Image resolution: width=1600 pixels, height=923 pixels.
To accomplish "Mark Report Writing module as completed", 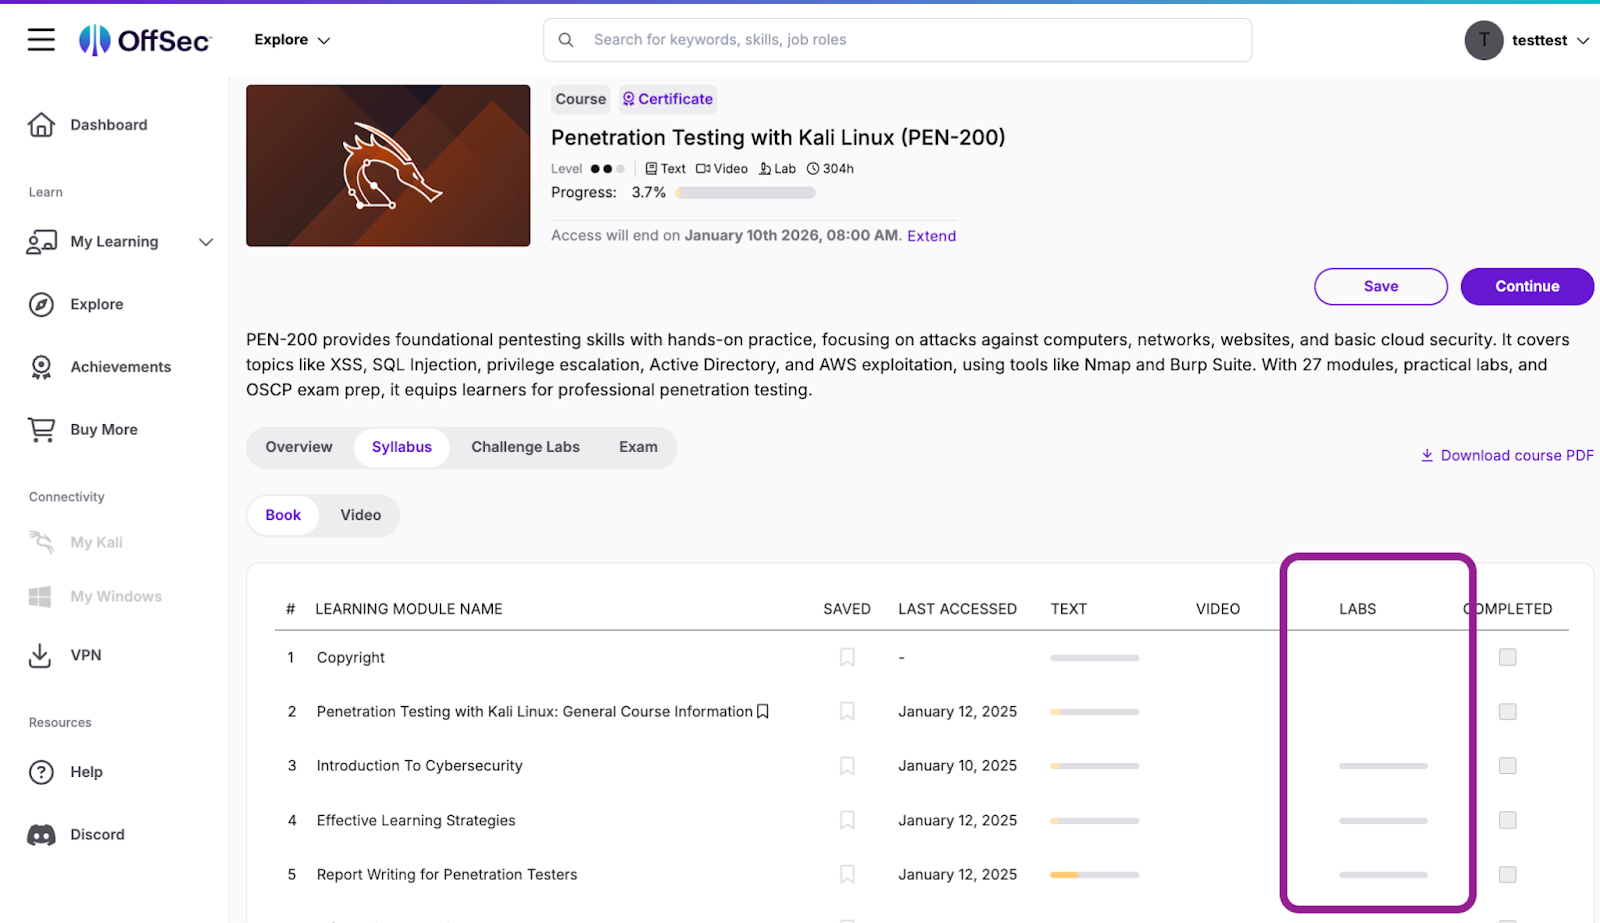I will point(1508,874).
